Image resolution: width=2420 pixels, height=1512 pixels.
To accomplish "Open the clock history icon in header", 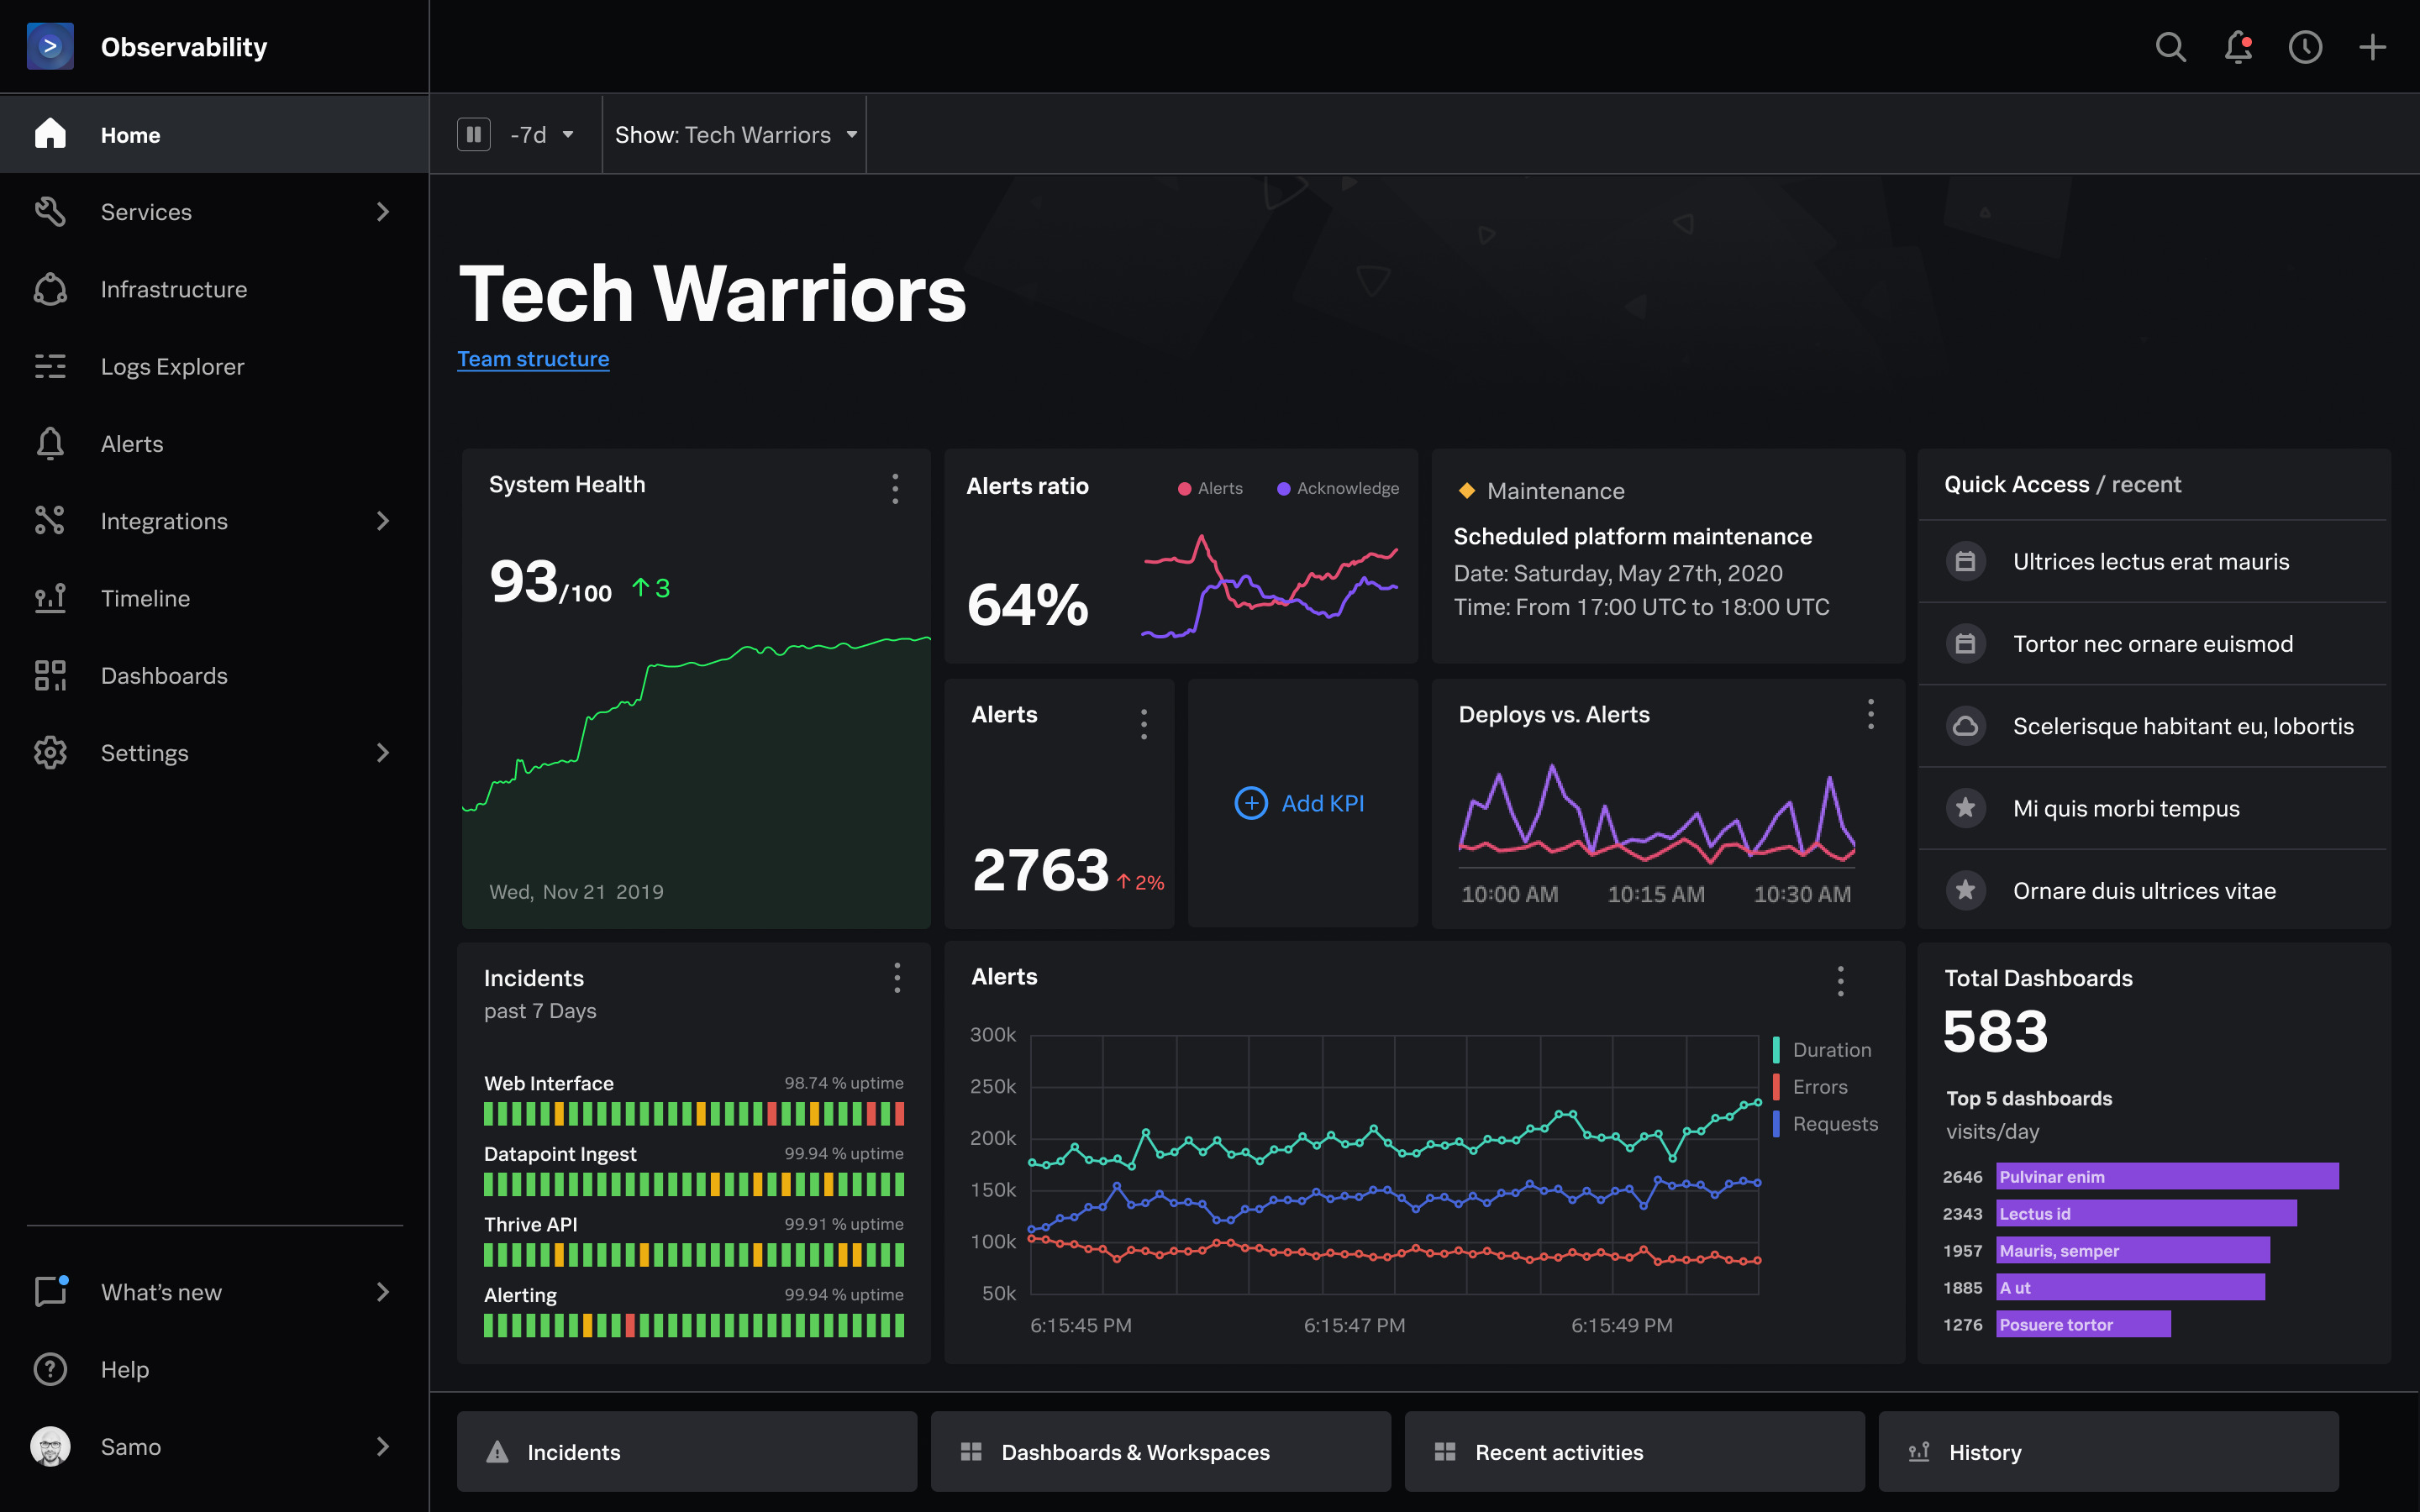I will click(2305, 47).
